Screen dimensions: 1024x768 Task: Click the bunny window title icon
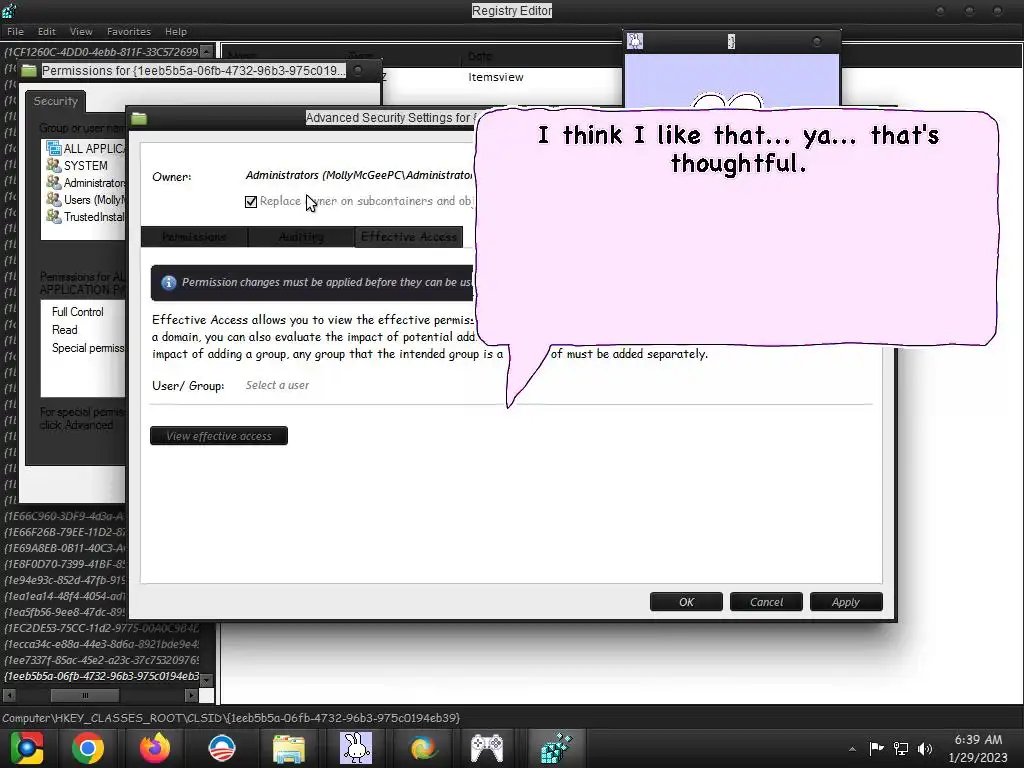click(635, 41)
